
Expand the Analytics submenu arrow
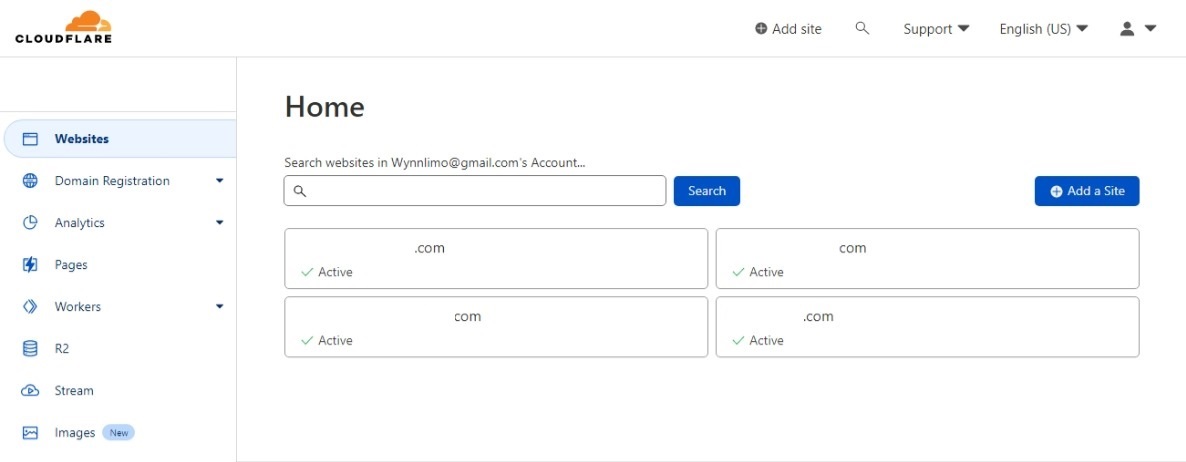pyautogui.click(x=219, y=223)
